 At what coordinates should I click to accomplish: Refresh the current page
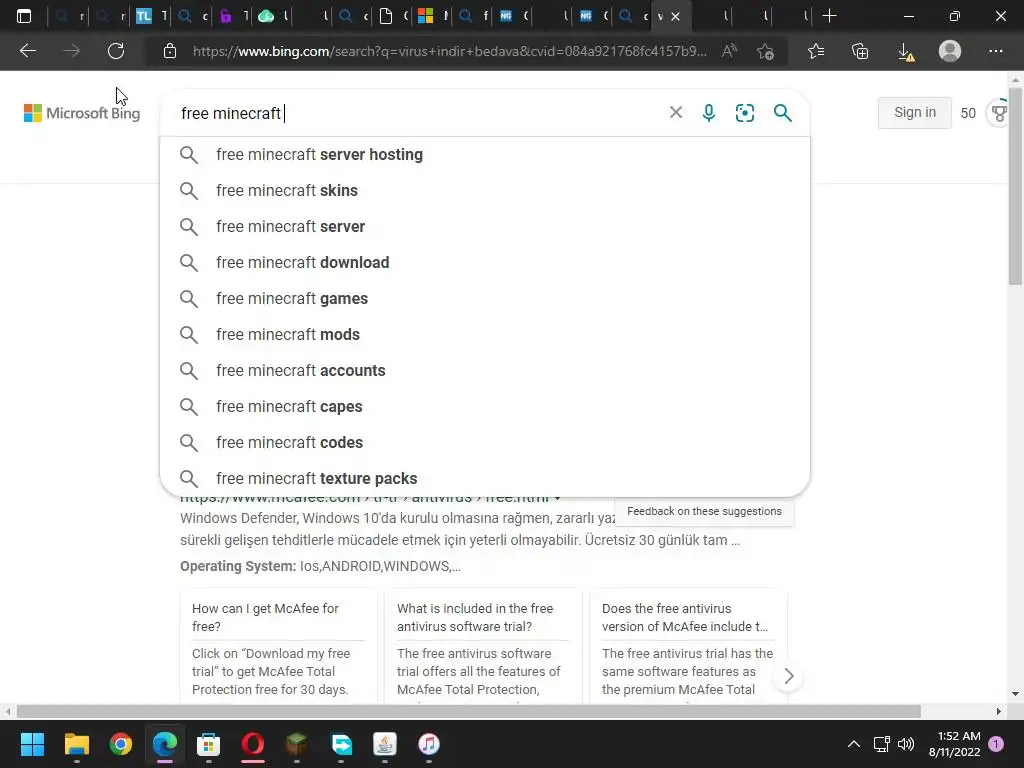(116, 51)
